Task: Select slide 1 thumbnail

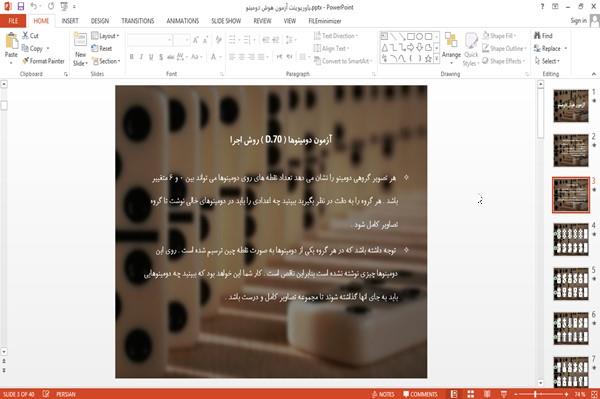Action: 571,106
